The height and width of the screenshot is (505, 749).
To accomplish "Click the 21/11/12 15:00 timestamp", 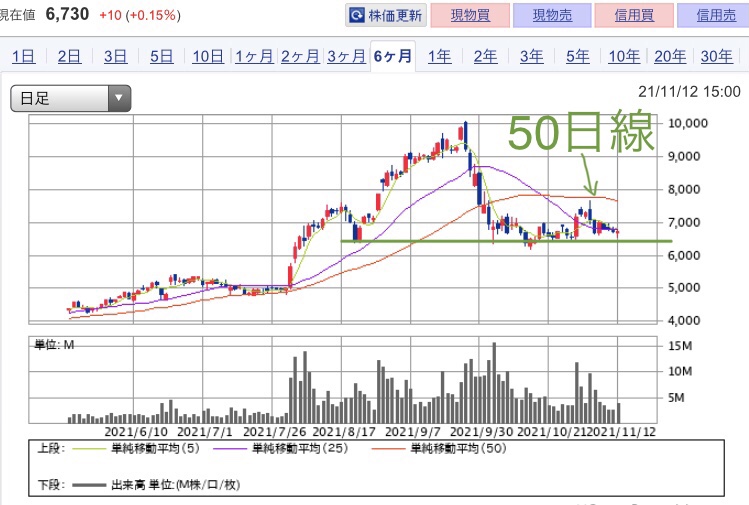I will click(689, 91).
